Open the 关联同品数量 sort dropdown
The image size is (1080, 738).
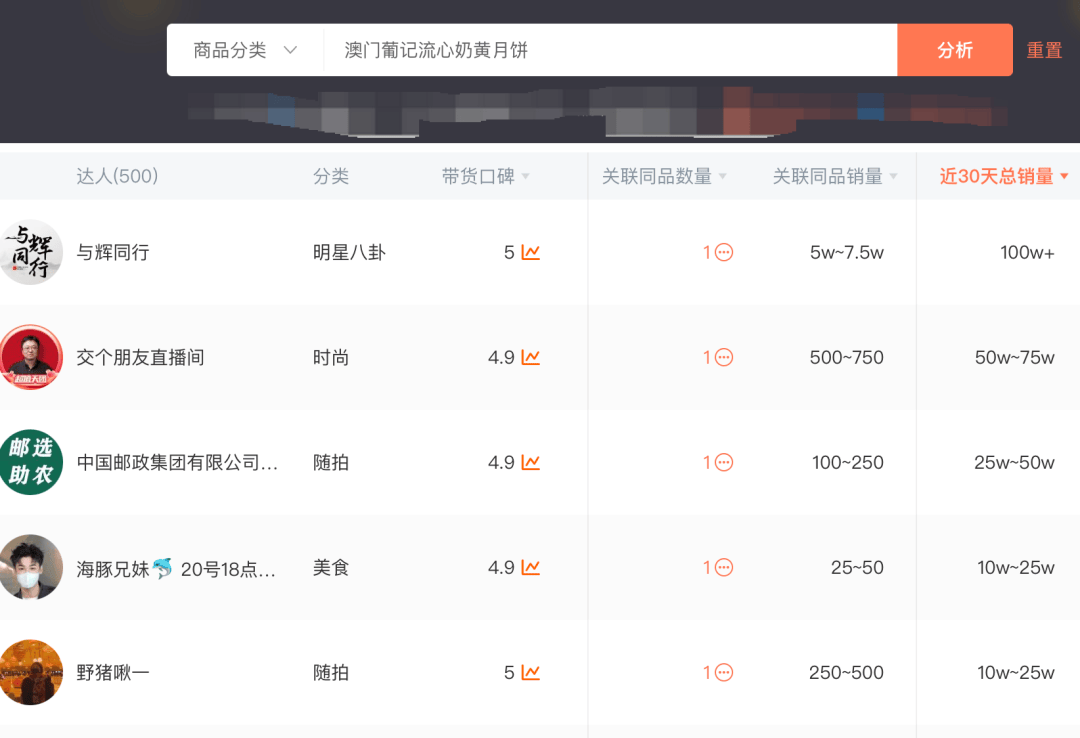pos(724,176)
